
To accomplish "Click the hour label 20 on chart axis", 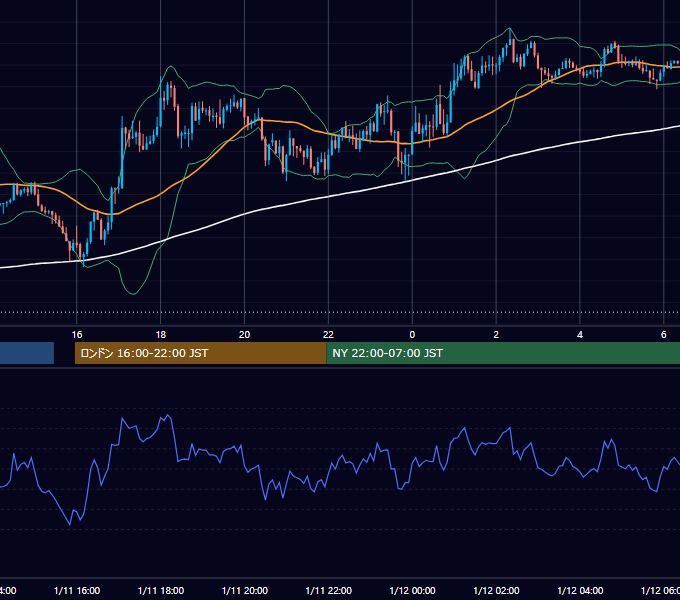I will pyautogui.click(x=245, y=335).
